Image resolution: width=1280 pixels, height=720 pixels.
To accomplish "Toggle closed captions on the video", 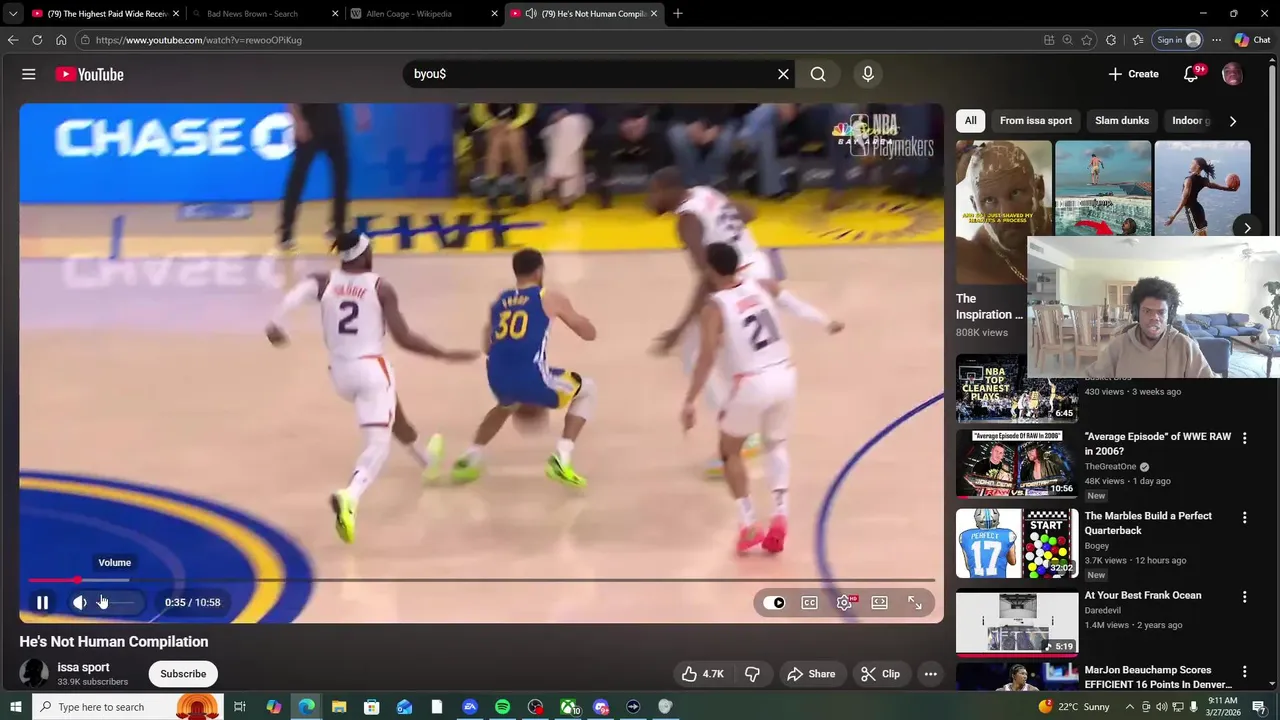I will (809, 602).
